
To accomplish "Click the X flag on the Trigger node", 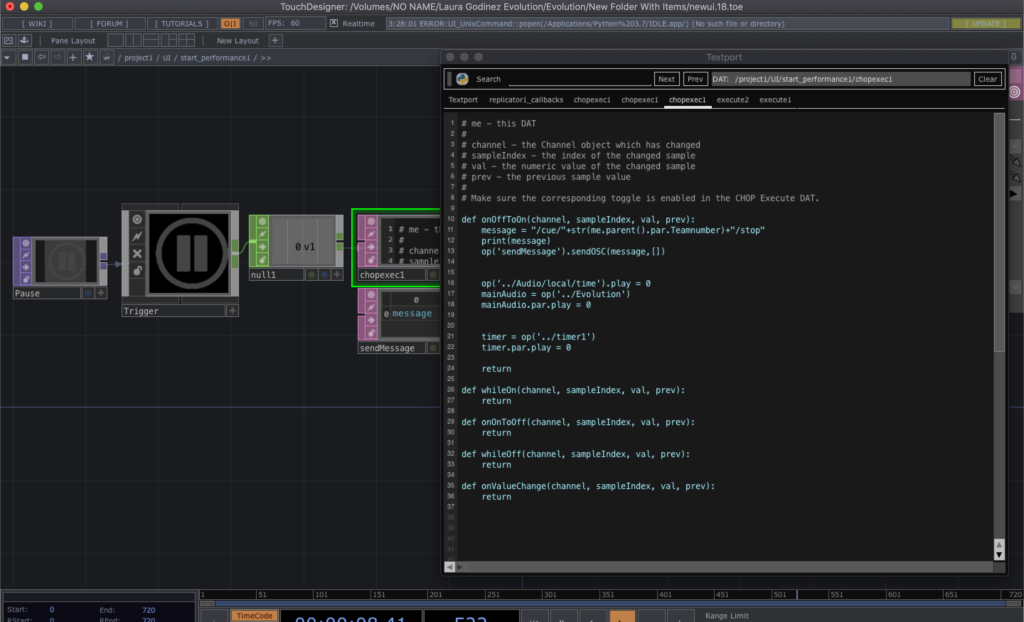I will 137,254.
